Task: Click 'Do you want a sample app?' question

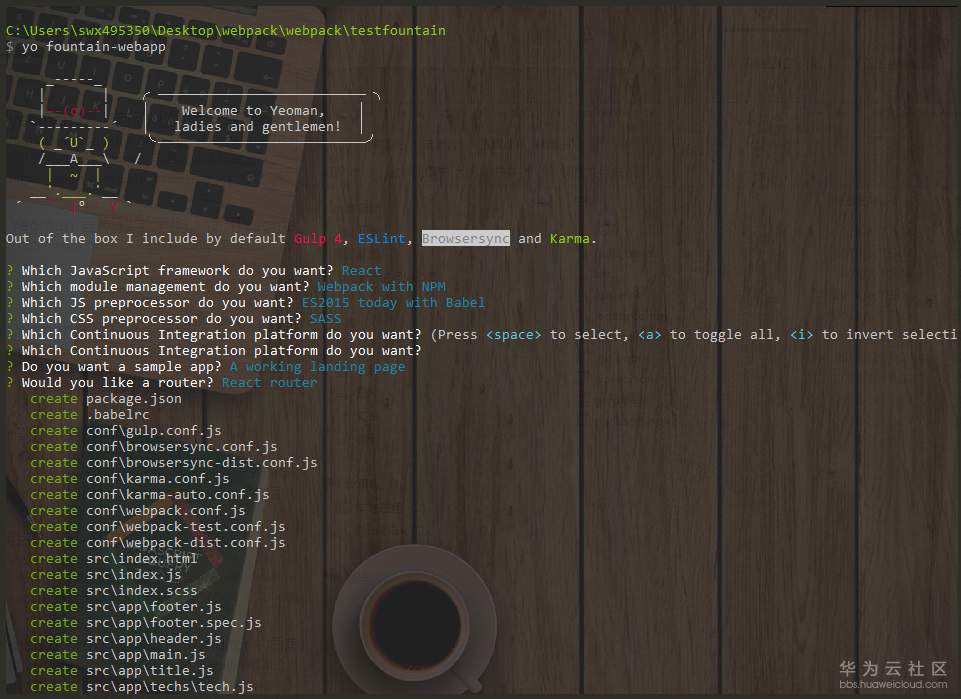Action: click(x=122, y=367)
